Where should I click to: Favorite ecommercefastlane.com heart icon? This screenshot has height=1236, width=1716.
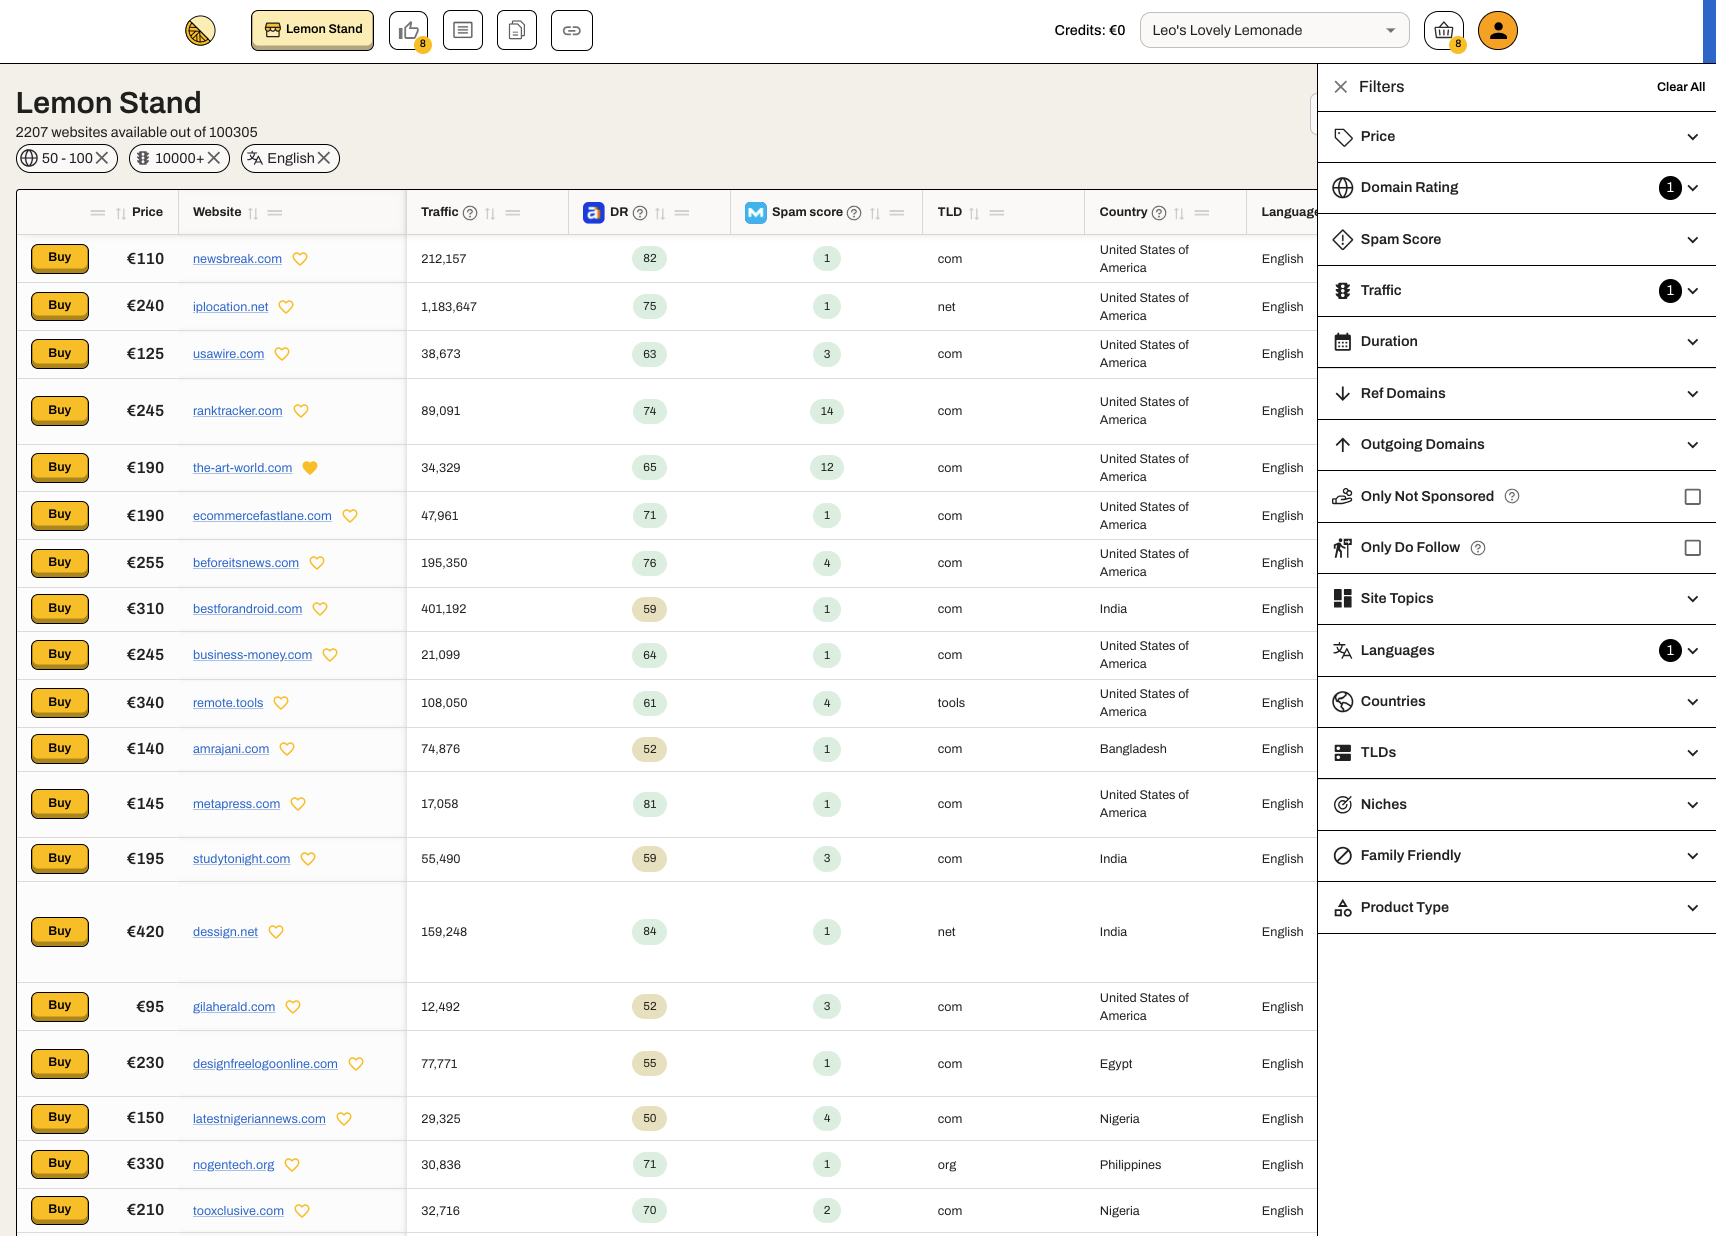click(x=350, y=516)
